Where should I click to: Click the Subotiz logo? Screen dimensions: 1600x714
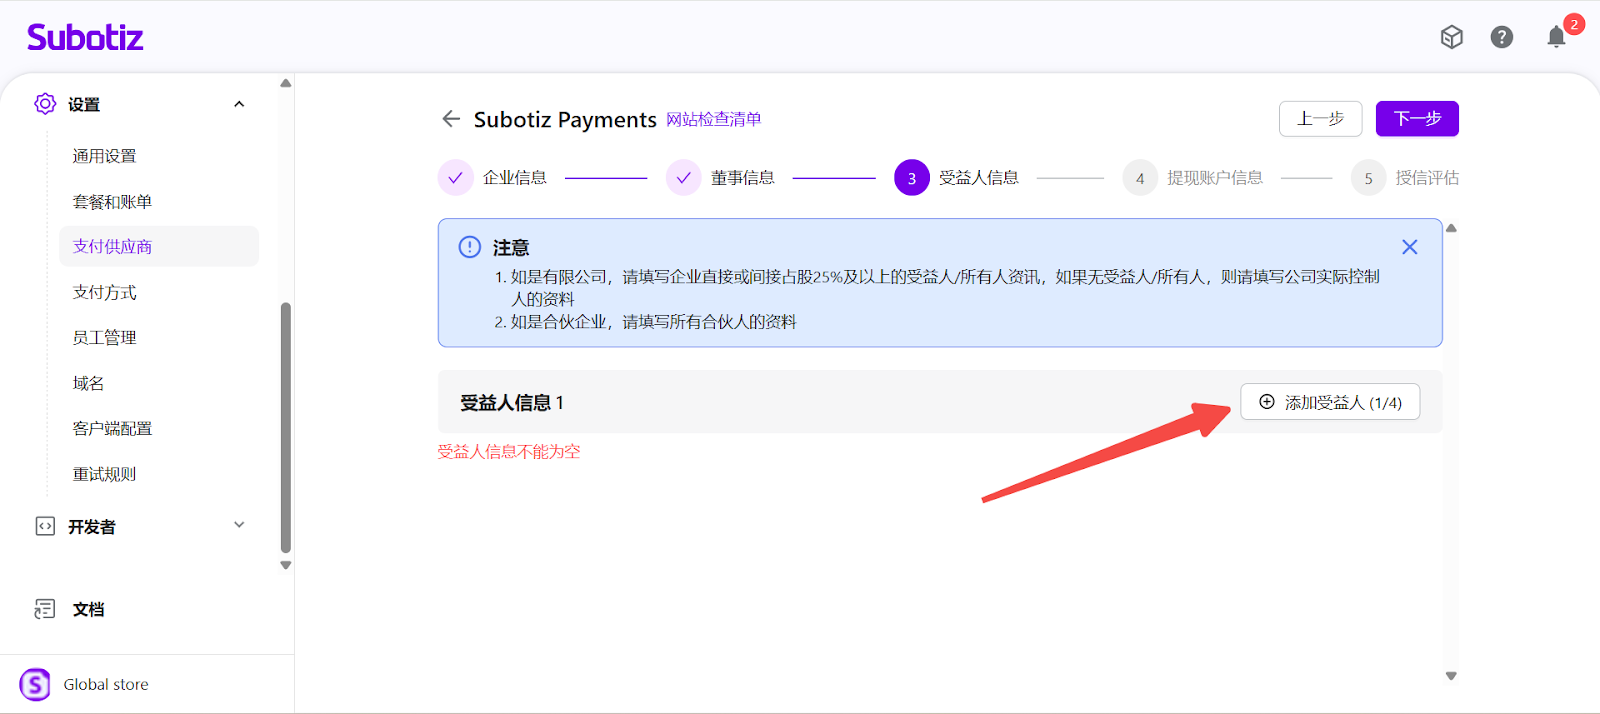[x=85, y=38]
